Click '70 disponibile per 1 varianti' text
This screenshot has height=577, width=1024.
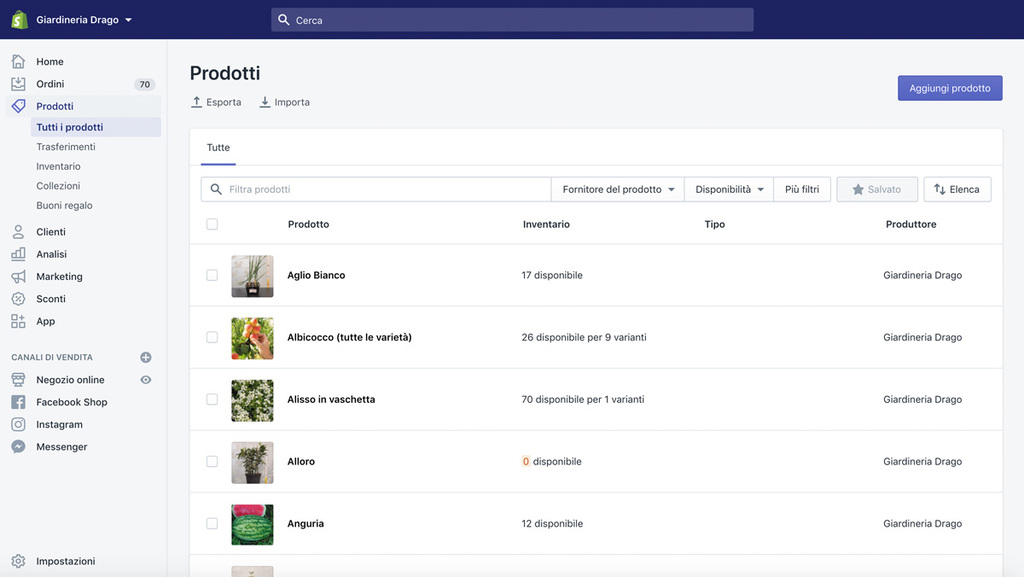[x=583, y=399]
